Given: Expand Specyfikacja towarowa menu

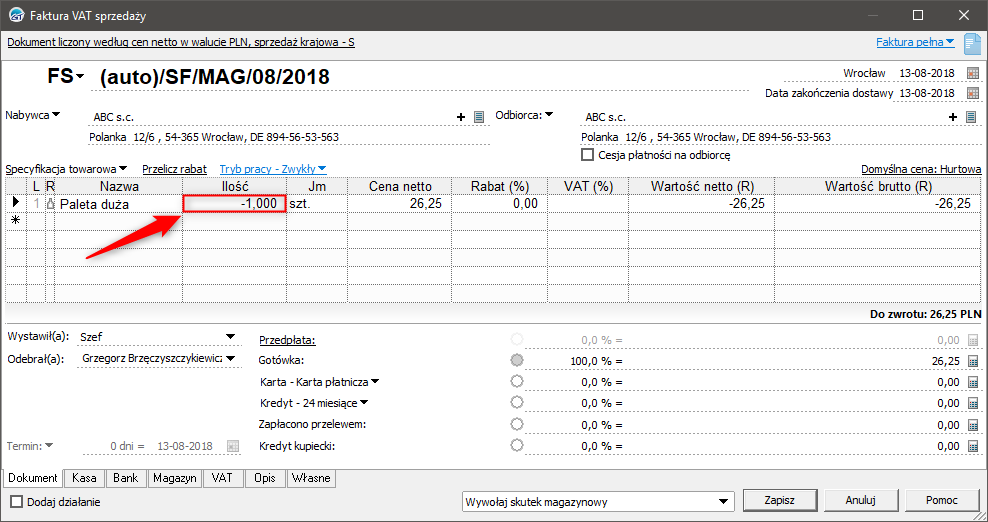Looking at the screenshot, I should (123, 168).
